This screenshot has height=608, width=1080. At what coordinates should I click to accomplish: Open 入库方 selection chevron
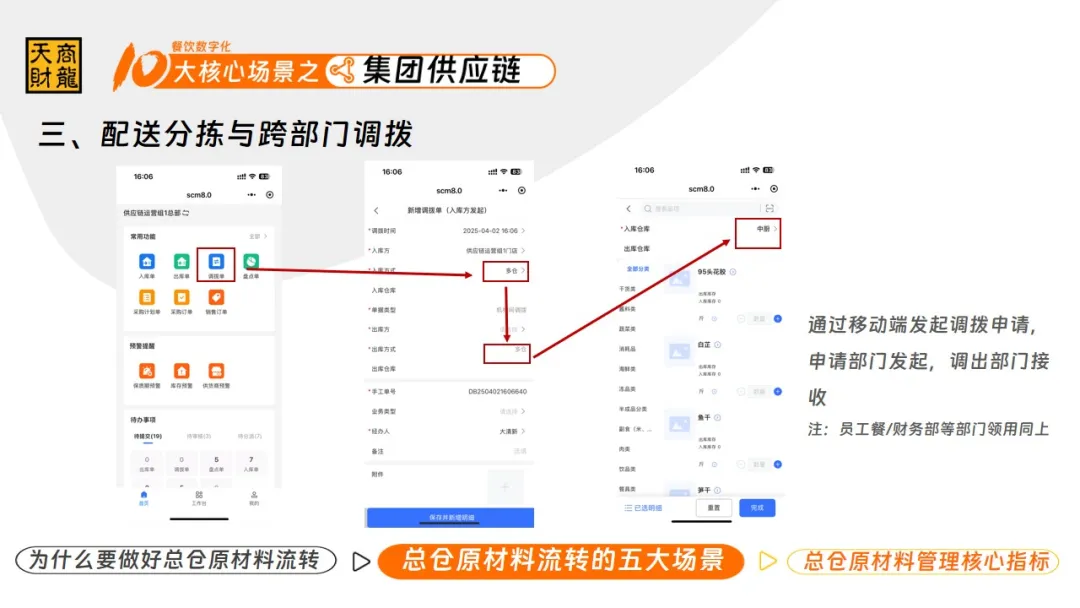(523, 251)
